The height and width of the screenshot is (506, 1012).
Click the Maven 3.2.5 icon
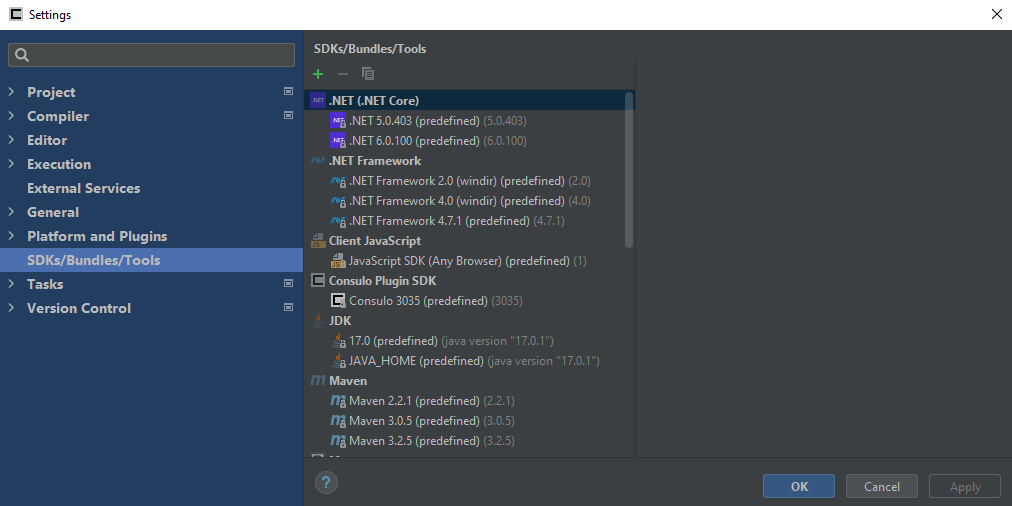[338, 441]
